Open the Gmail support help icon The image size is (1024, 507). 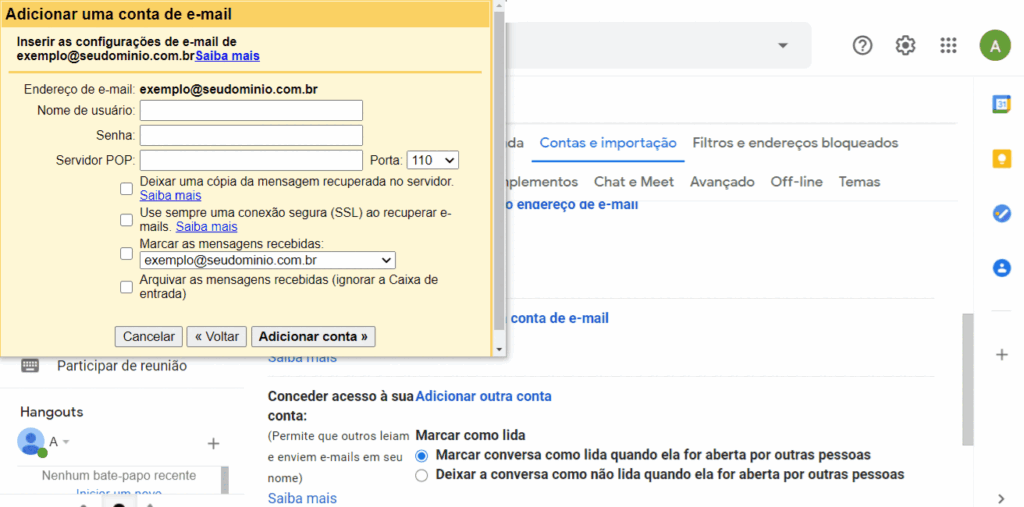pos(862,45)
